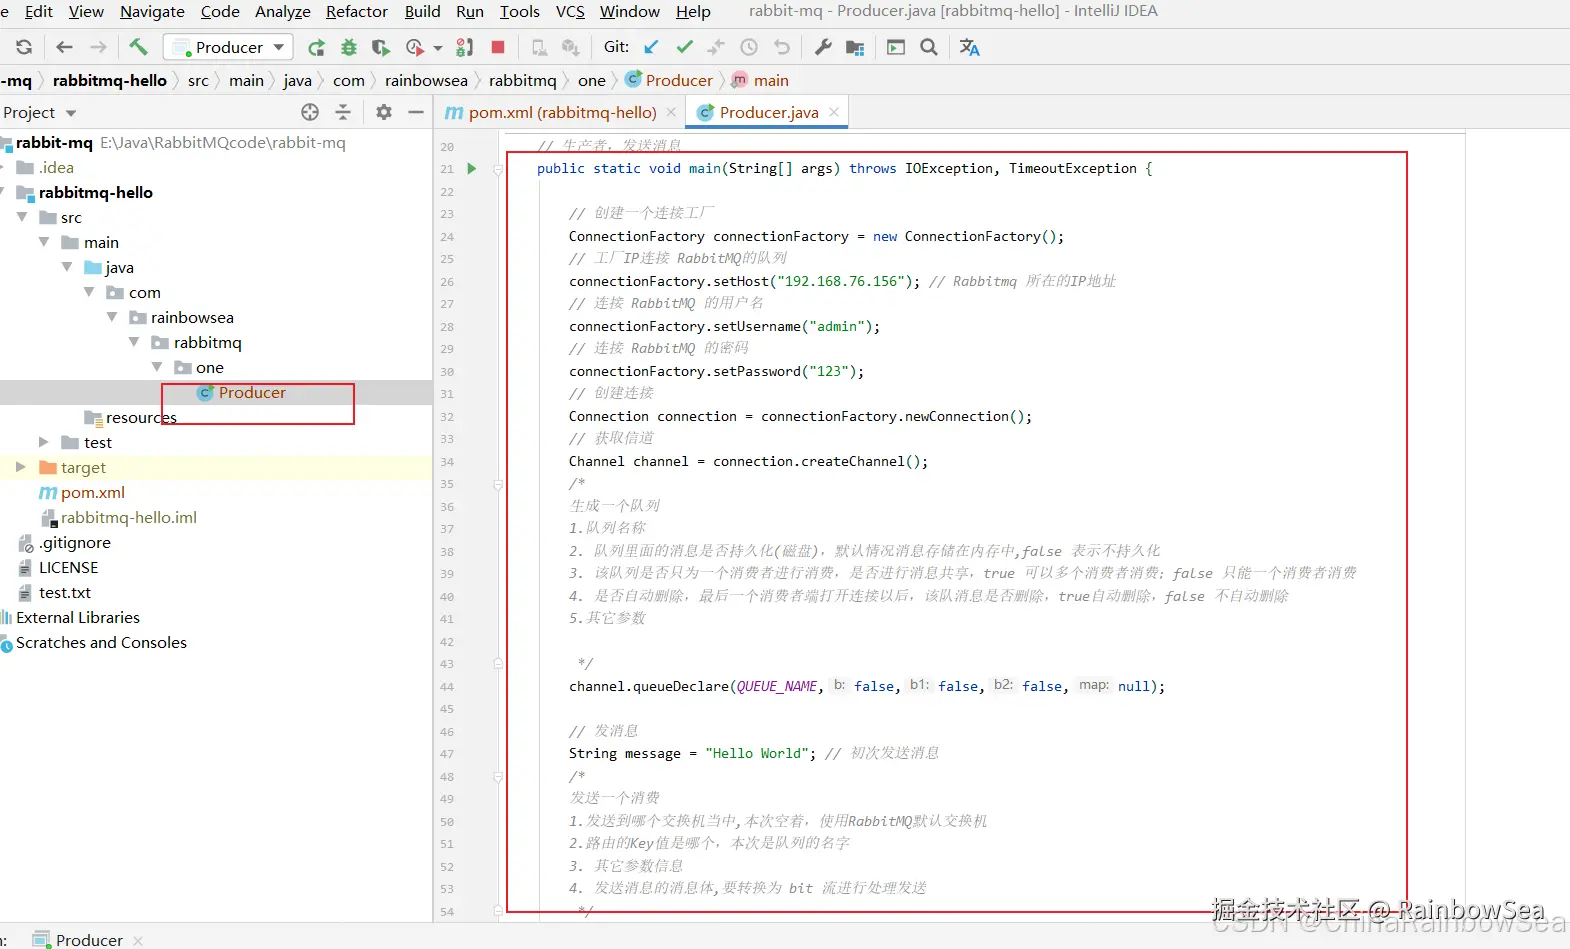Image resolution: width=1570 pixels, height=949 pixels.
Task: Expand the test folder
Action: coord(44,442)
